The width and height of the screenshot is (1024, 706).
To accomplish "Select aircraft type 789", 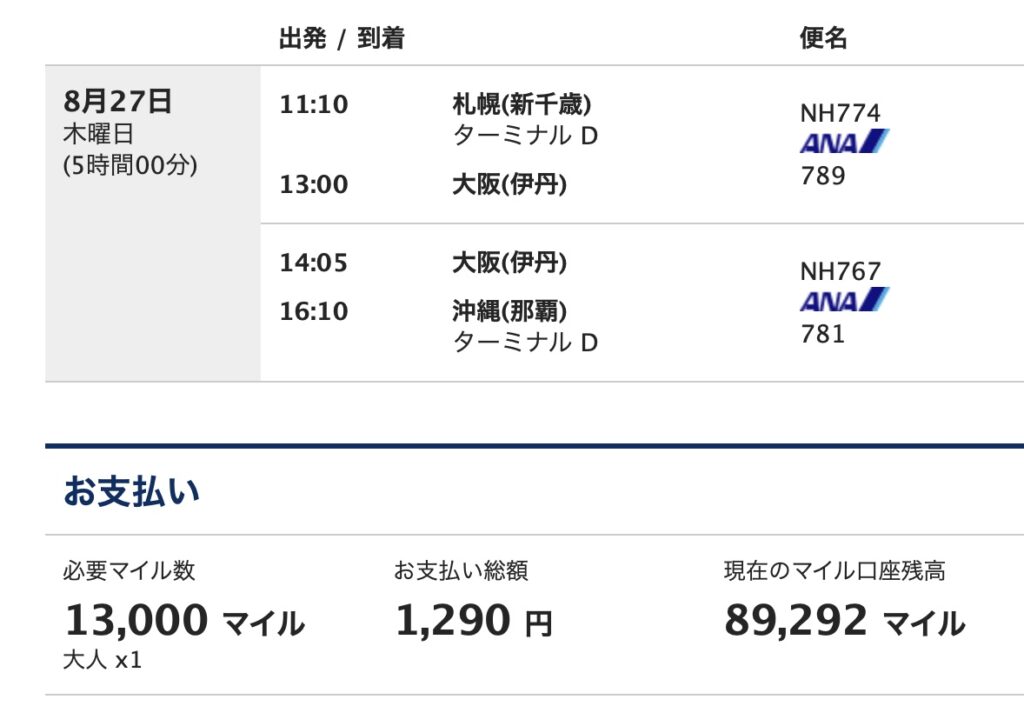I will coord(823,176).
